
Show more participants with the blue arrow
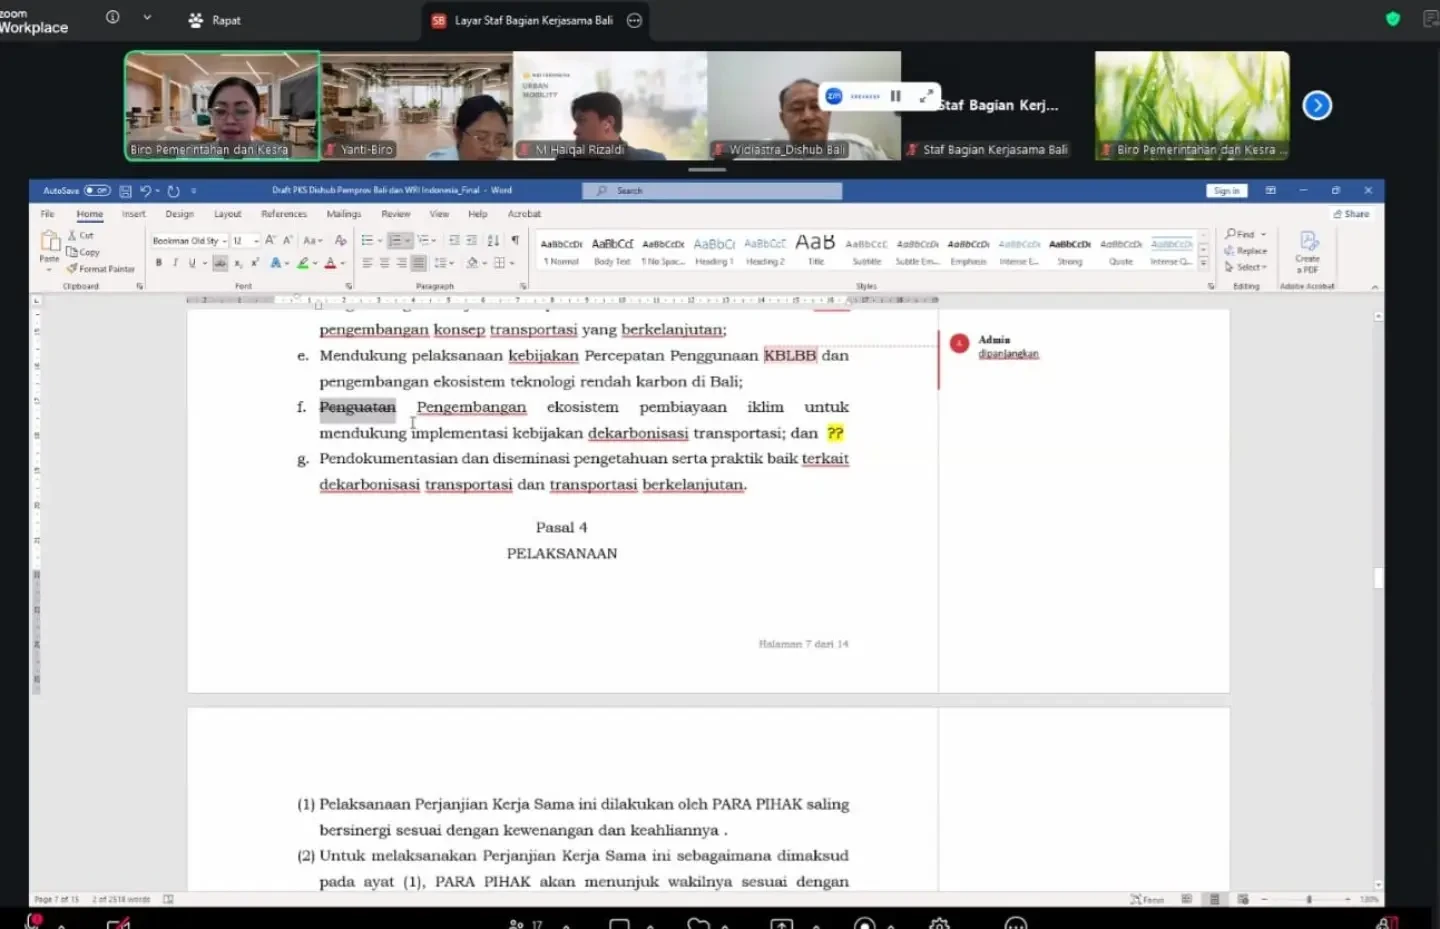coord(1317,105)
